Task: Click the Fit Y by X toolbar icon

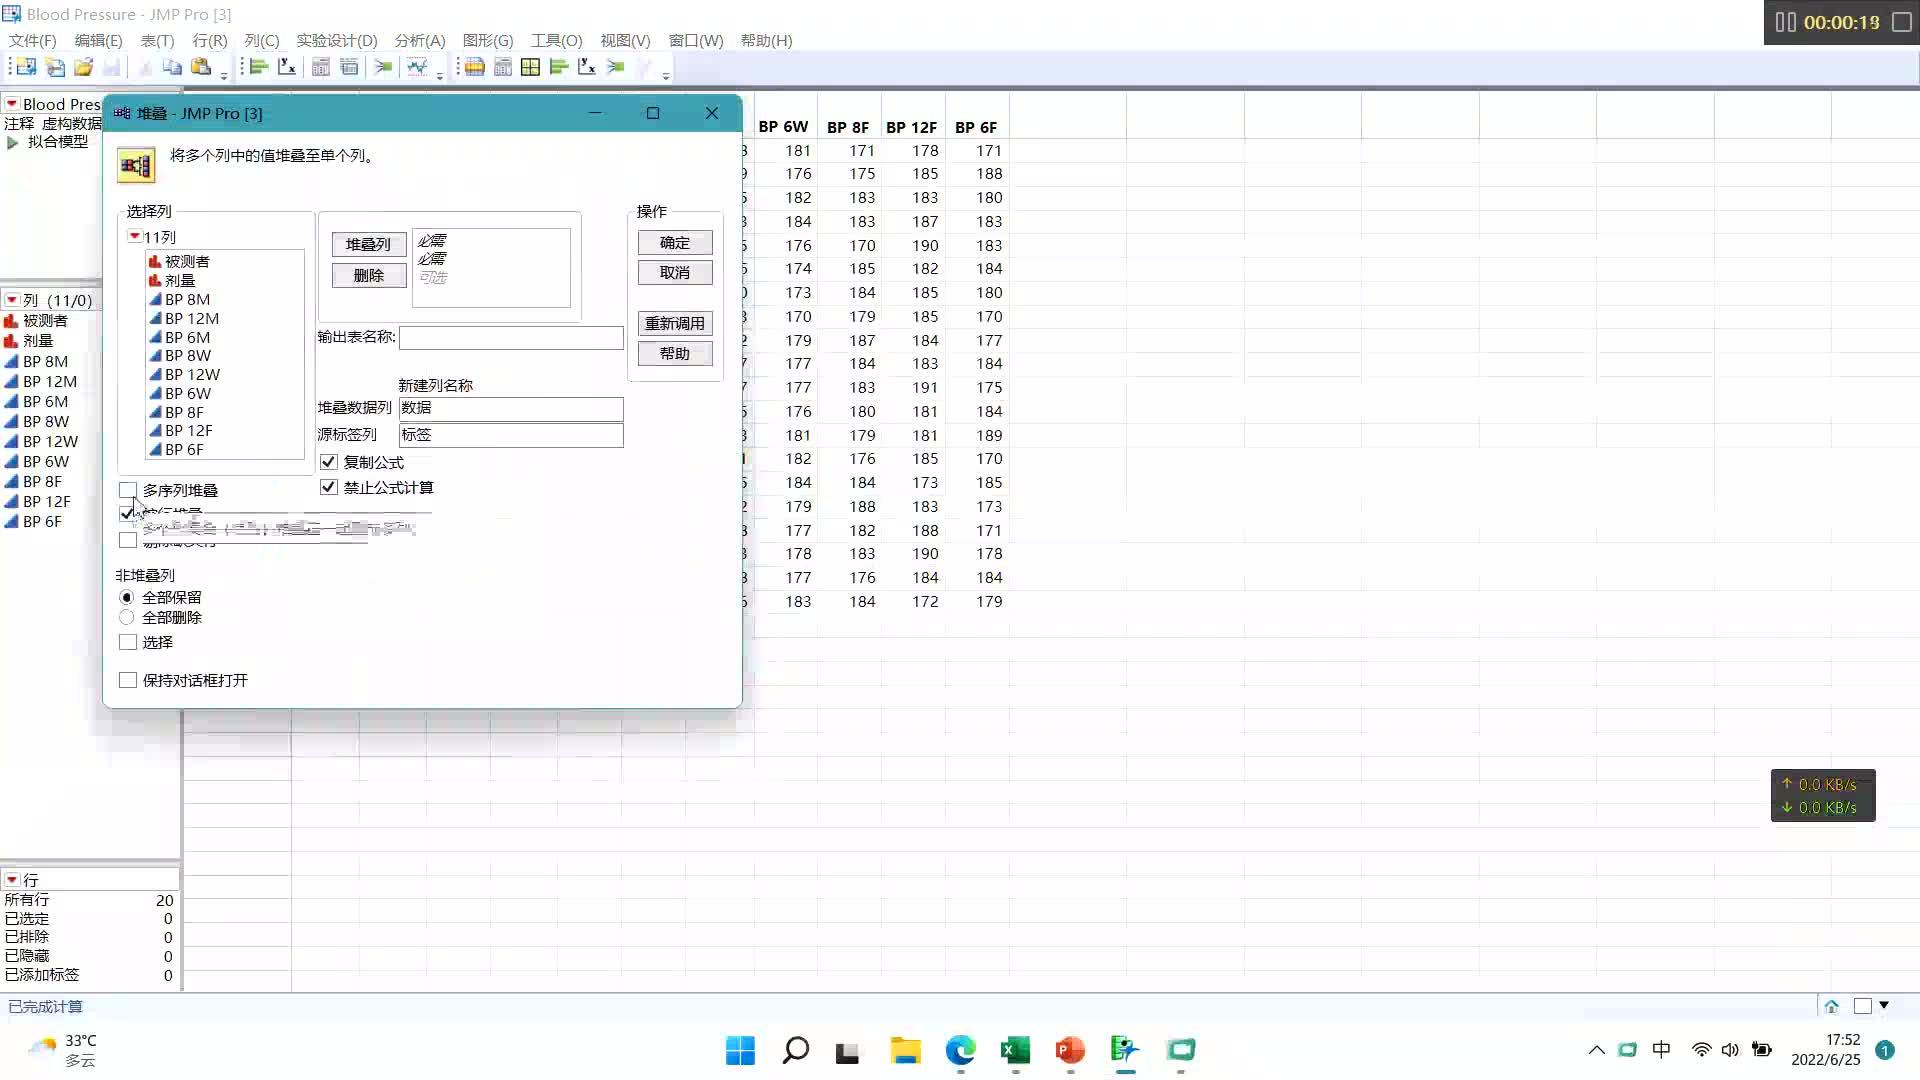Action: pyautogui.click(x=287, y=67)
